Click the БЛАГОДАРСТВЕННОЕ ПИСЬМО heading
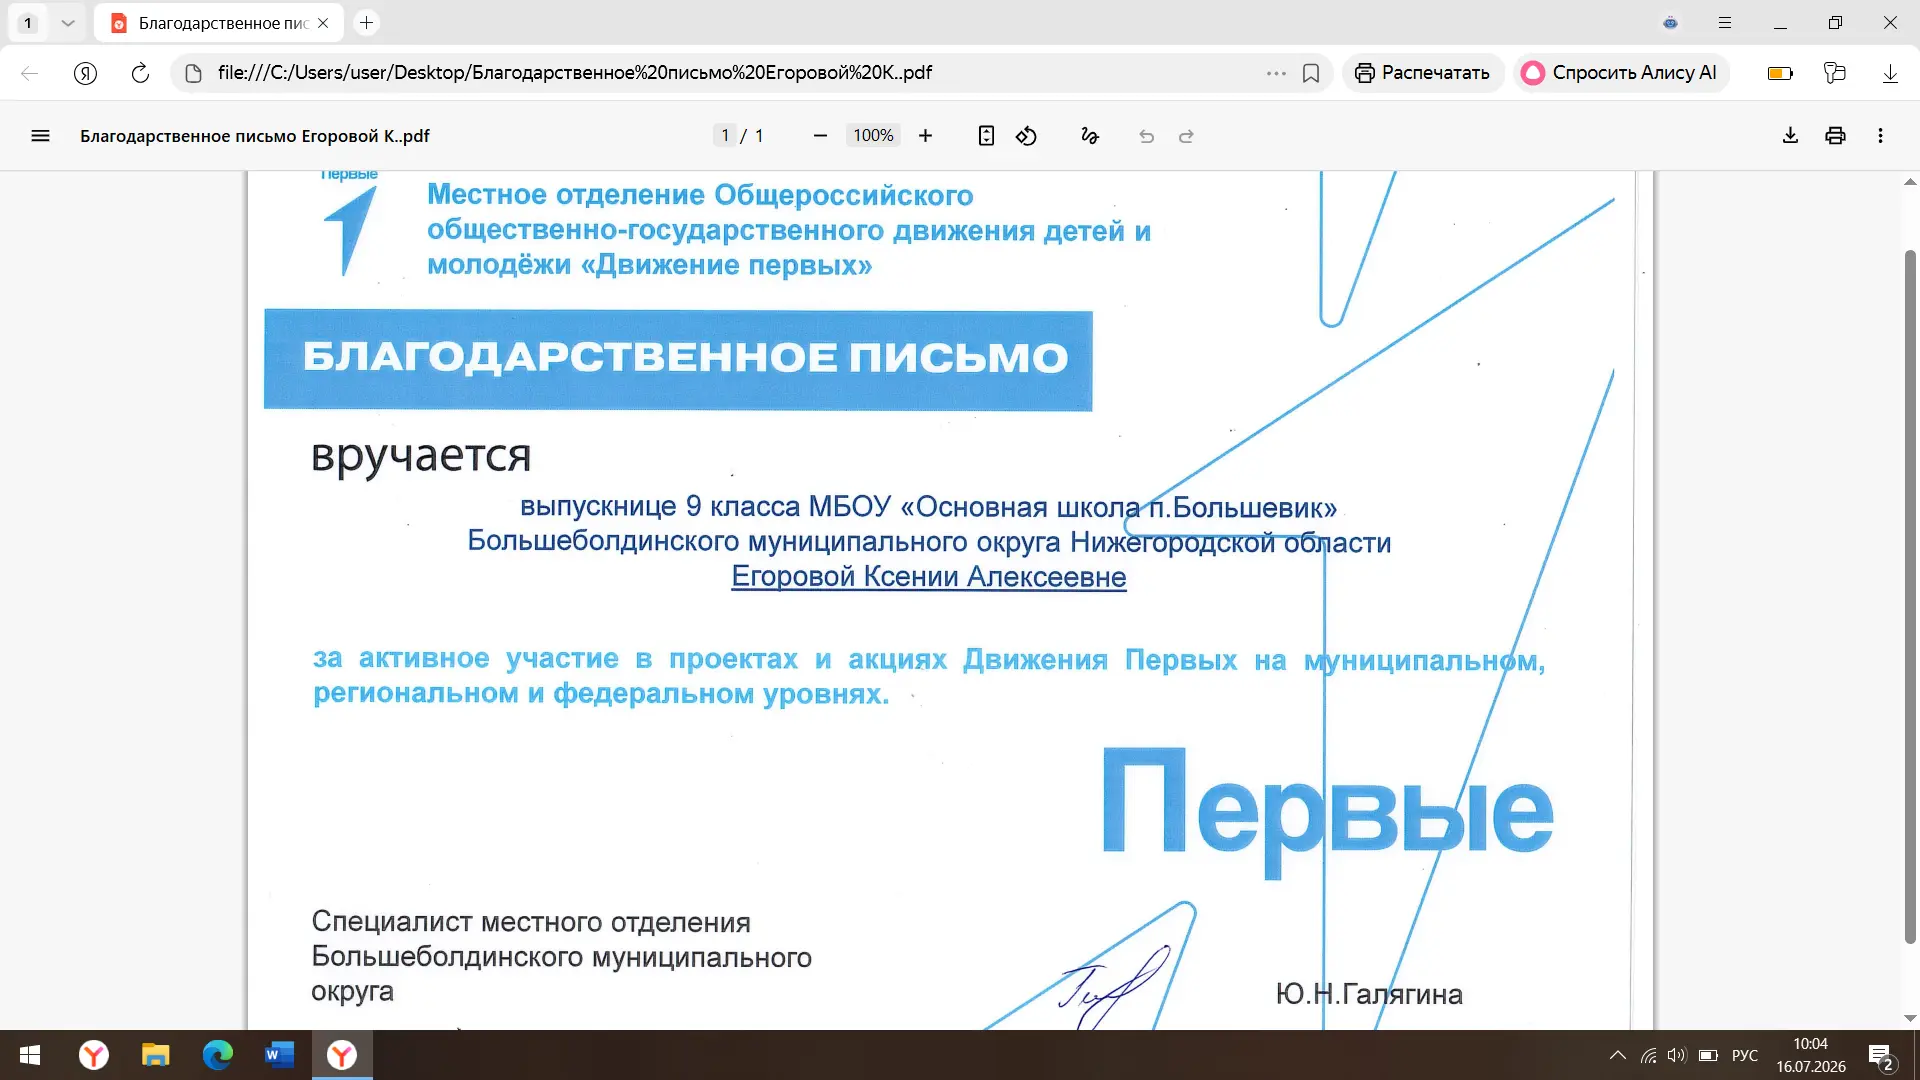 pos(685,357)
